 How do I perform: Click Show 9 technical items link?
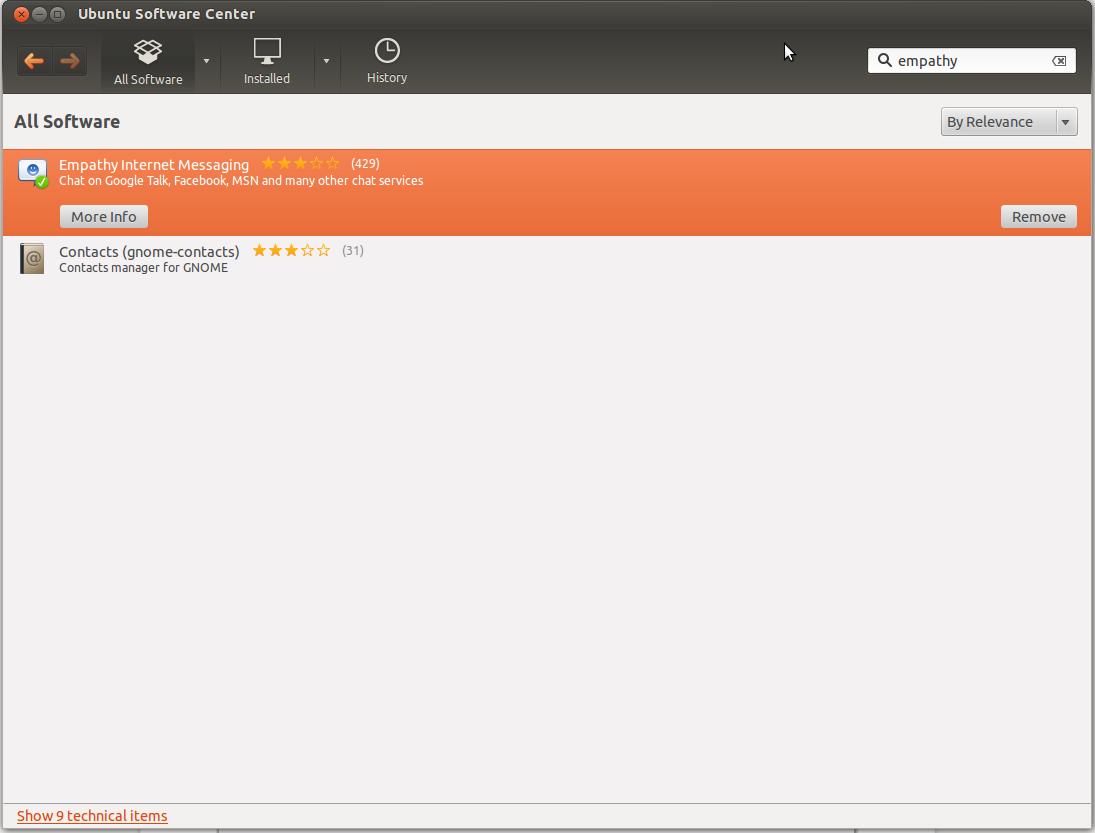tap(92, 816)
